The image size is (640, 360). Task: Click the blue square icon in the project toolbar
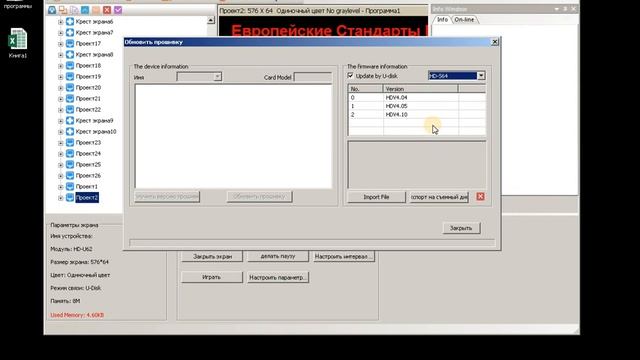point(85,10)
